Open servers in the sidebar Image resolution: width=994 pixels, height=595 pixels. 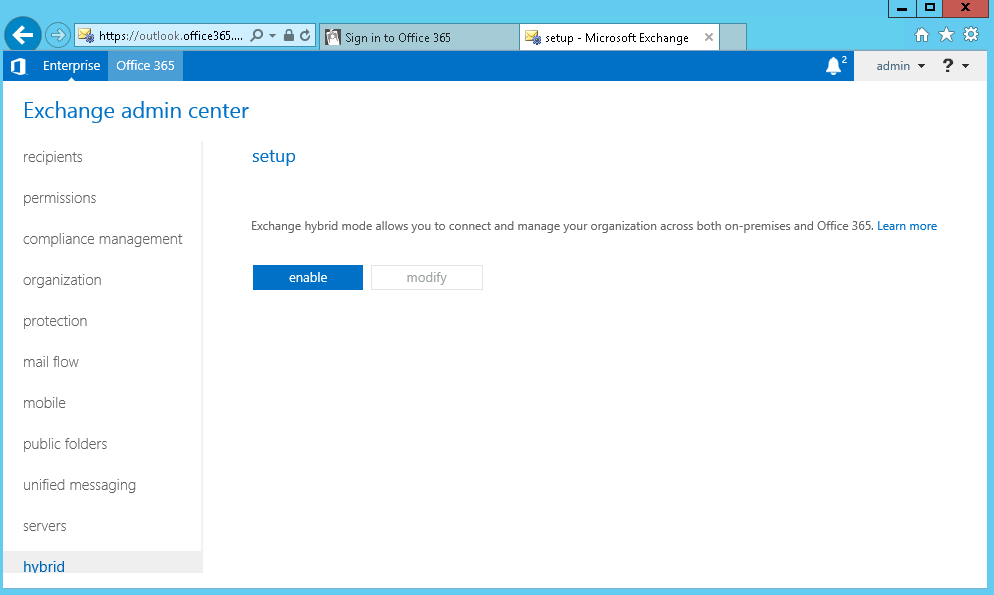pos(44,526)
